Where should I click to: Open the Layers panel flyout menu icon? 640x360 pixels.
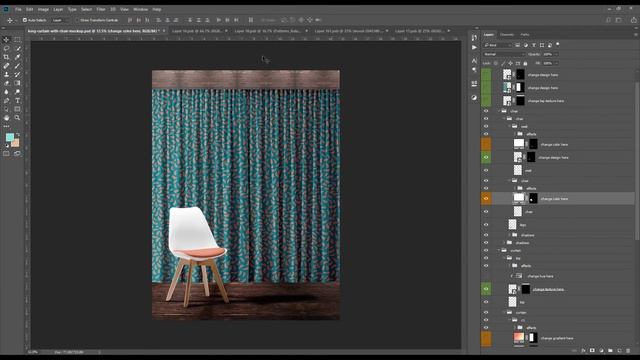click(635, 35)
